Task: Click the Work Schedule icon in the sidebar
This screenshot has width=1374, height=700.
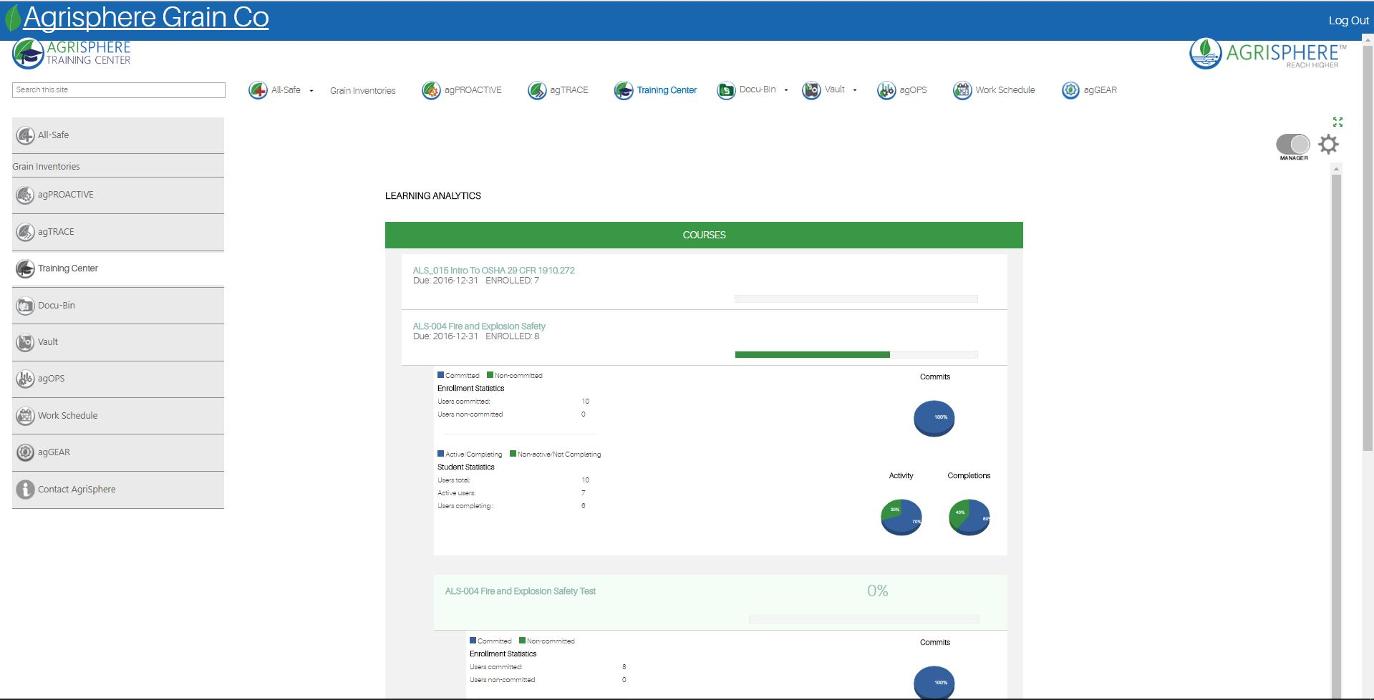Action: click(25, 416)
